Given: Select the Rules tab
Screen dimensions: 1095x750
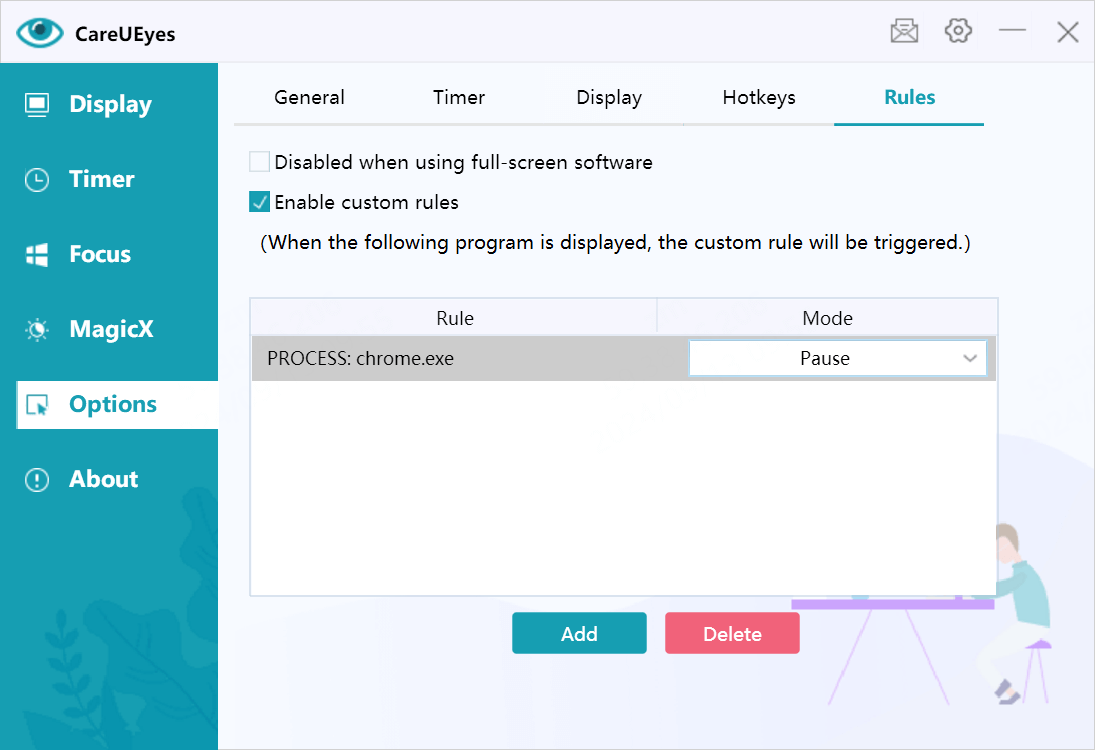Looking at the screenshot, I should pos(909,97).
